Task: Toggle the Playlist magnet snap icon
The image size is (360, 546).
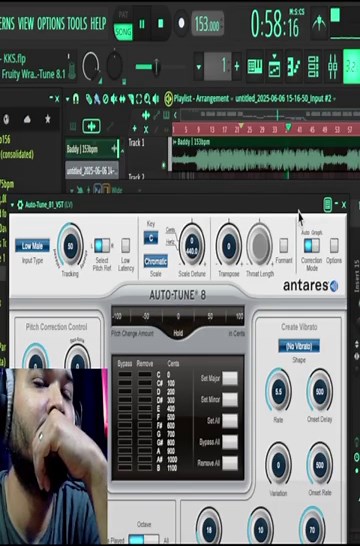Action: [76, 99]
